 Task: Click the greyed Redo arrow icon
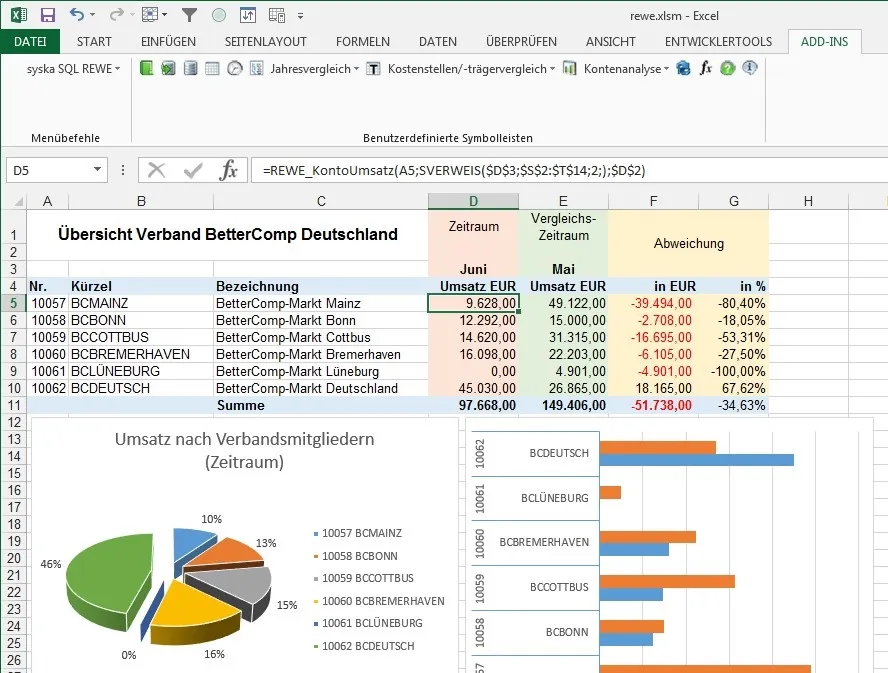(116, 15)
